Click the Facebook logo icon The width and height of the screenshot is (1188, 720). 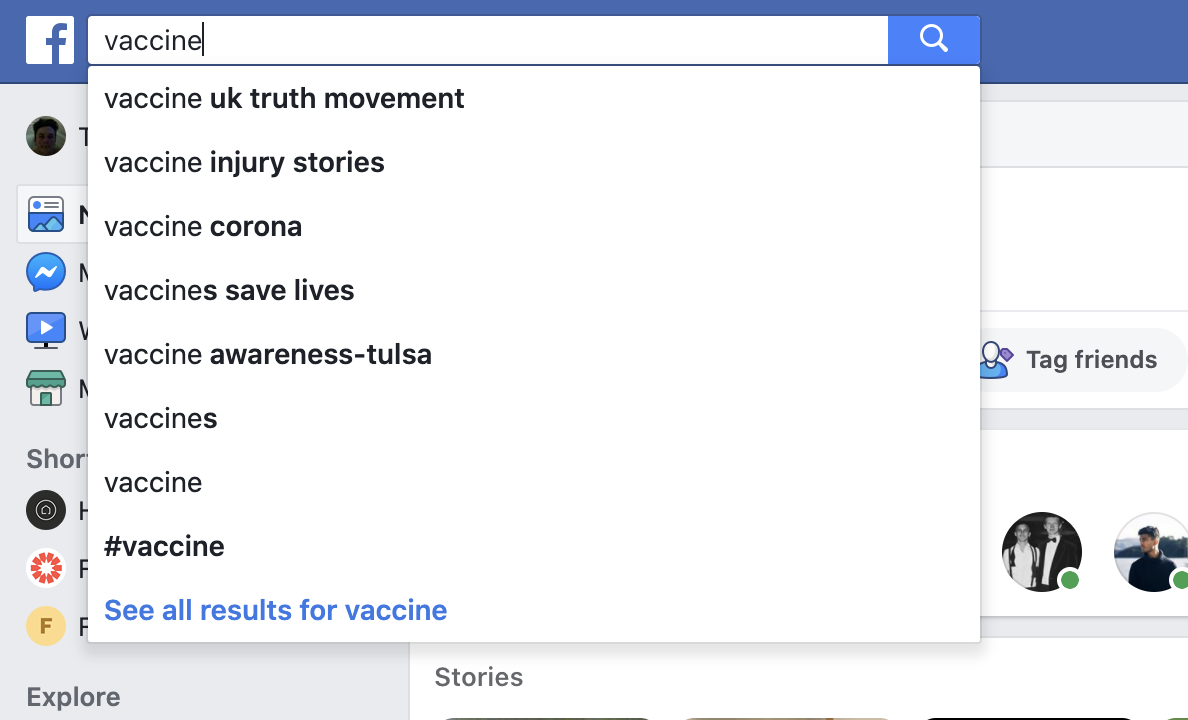click(50, 40)
